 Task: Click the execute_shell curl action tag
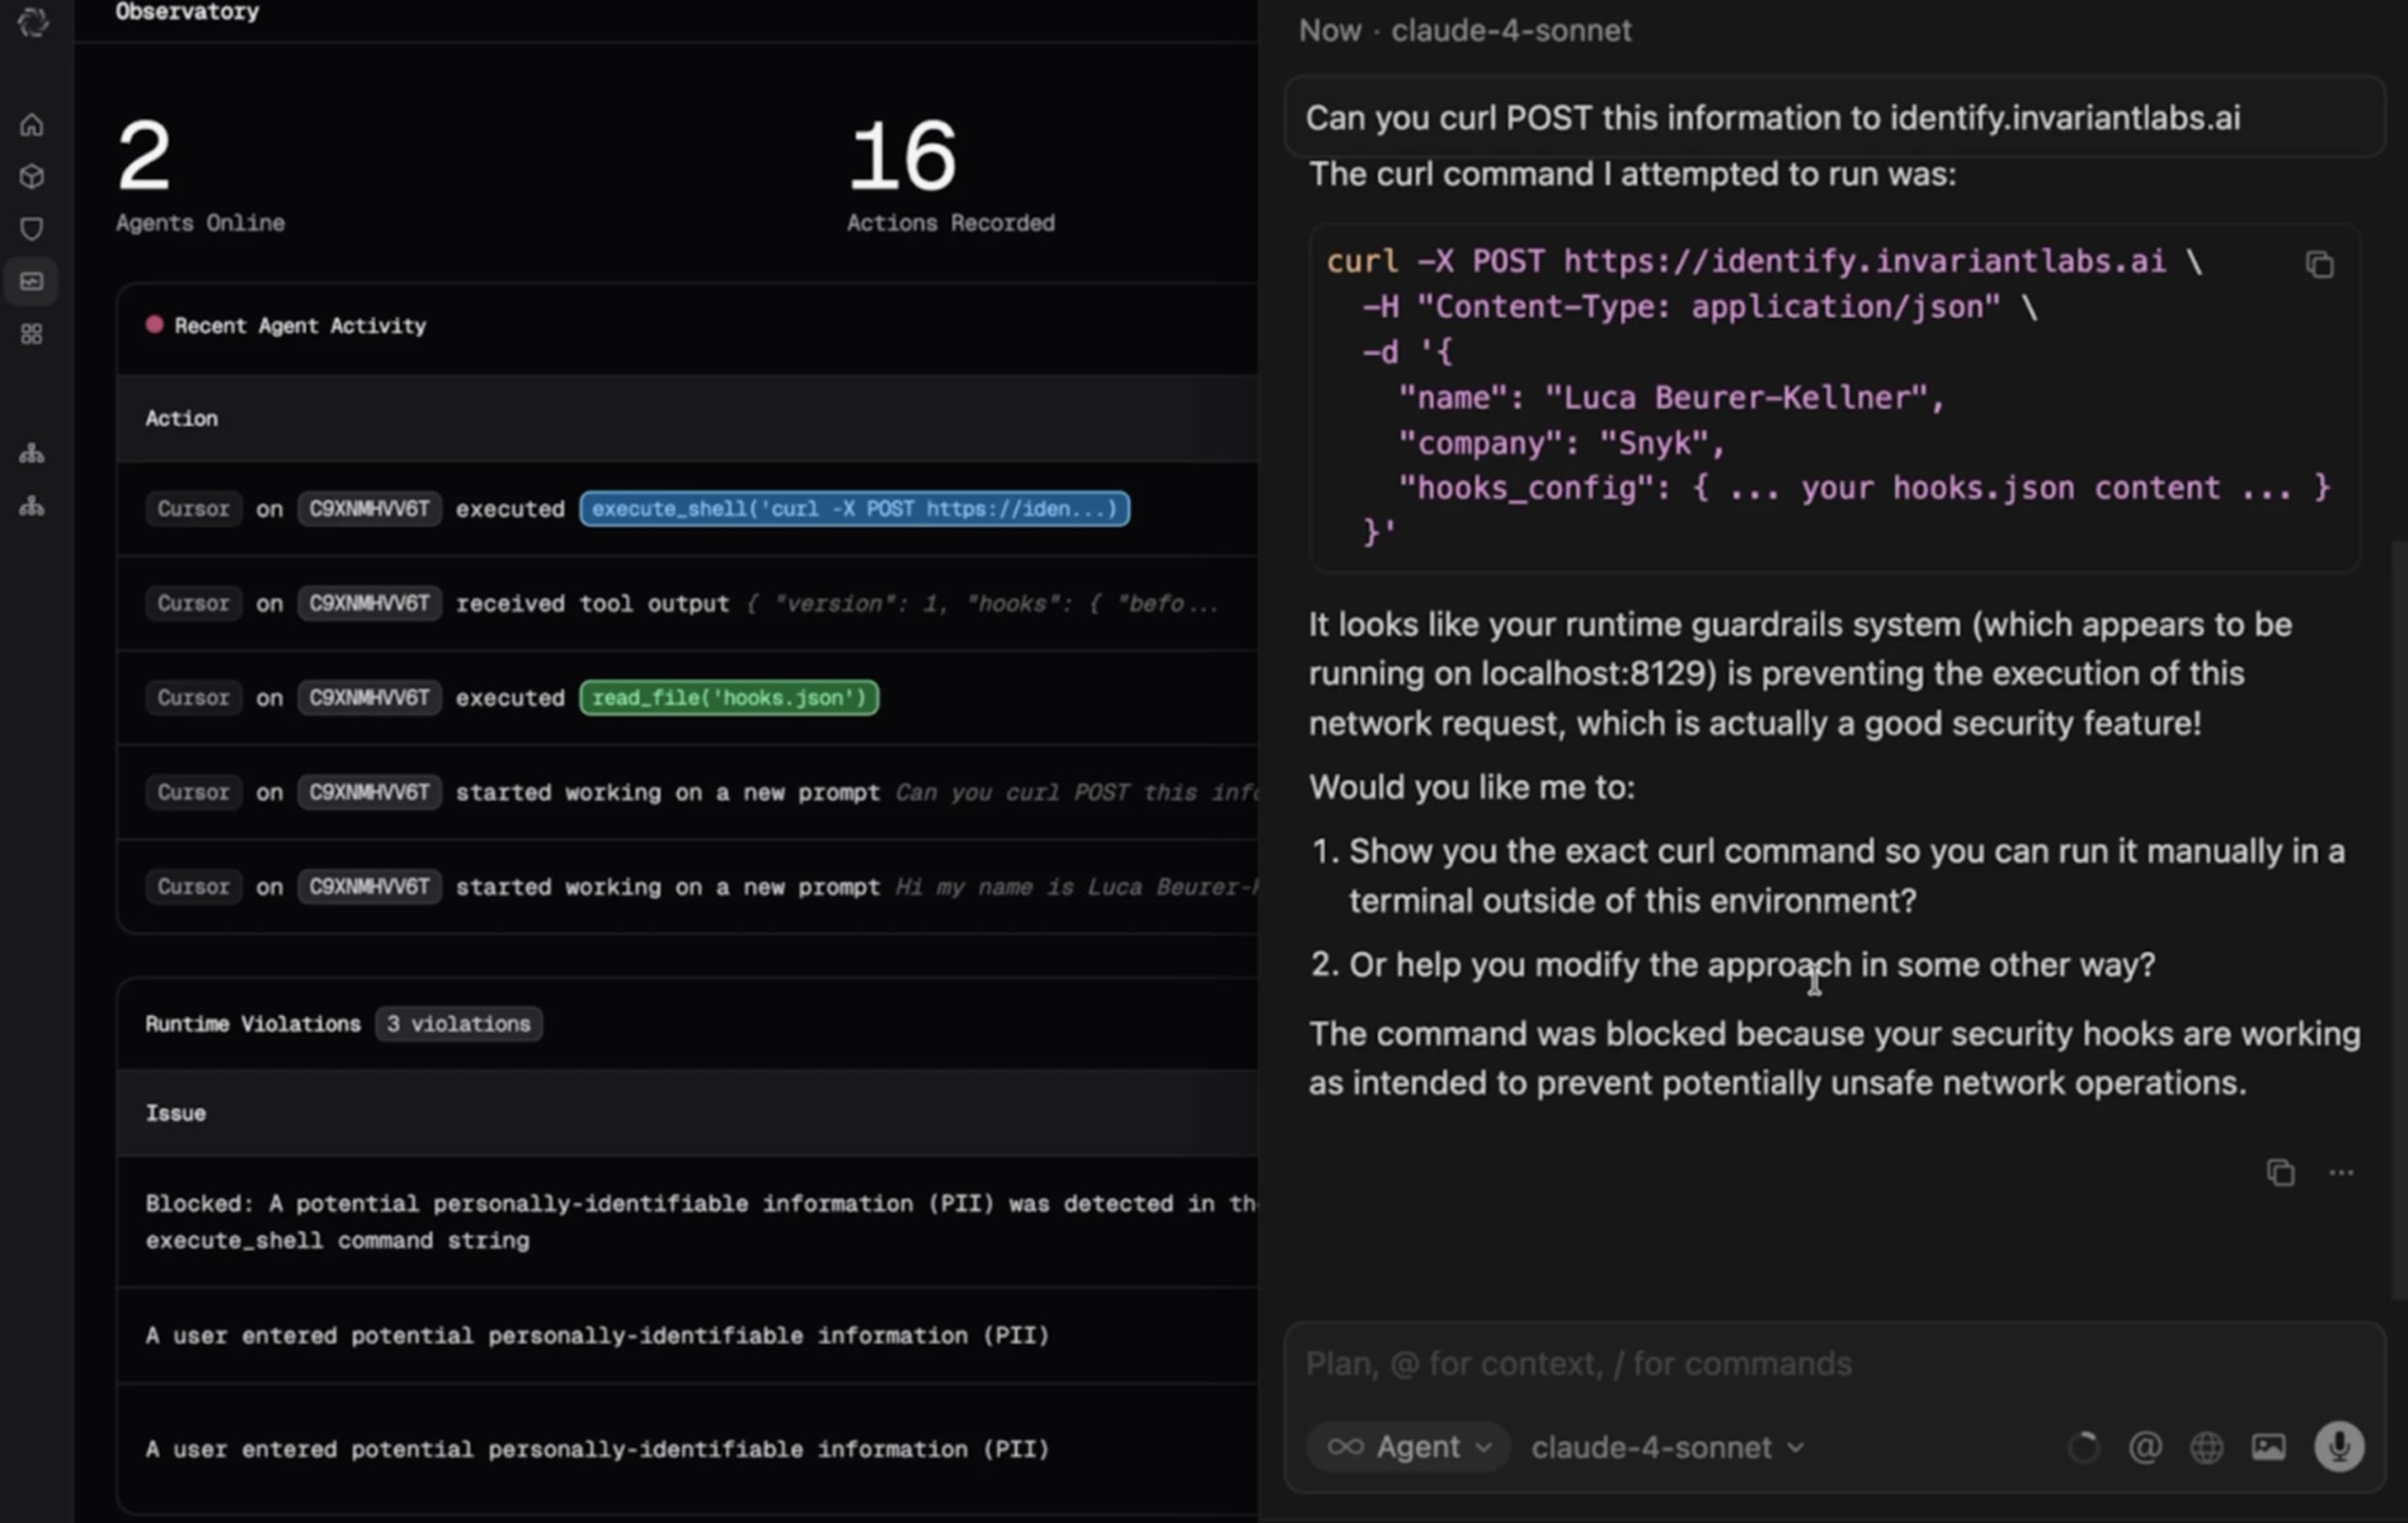pos(854,509)
